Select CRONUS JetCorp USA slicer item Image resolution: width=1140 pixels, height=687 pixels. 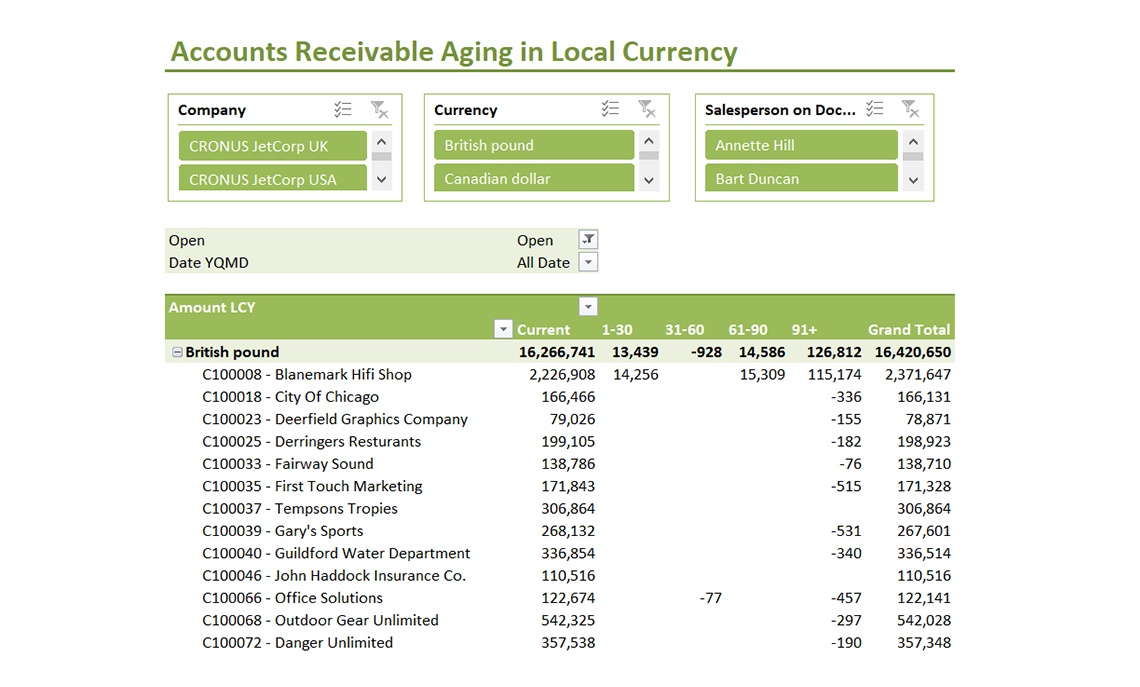(x=273, y=178)
